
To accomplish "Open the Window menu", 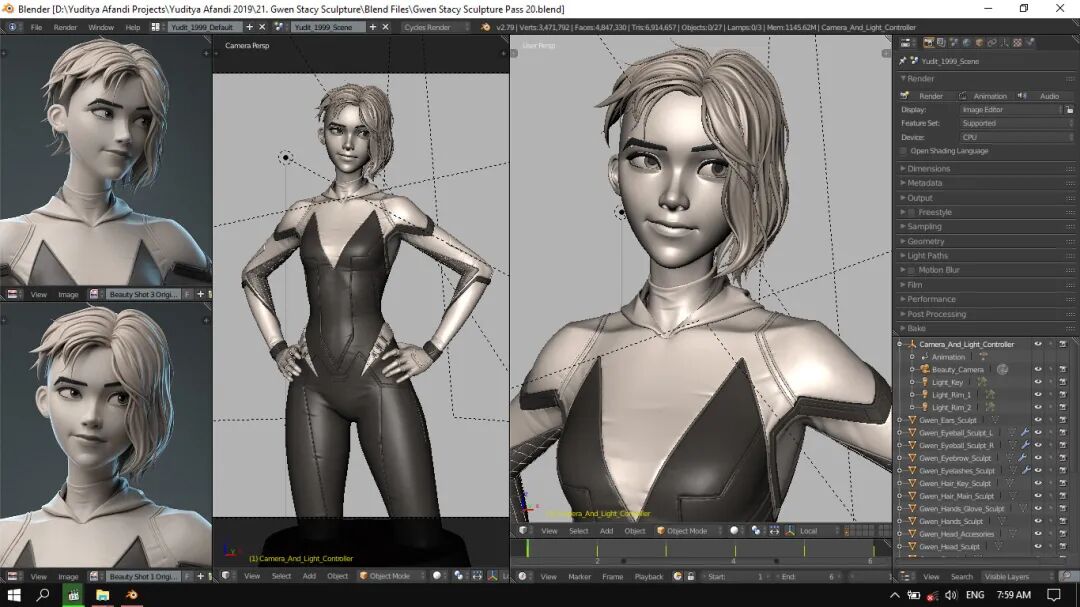I will tap(101, 28).
